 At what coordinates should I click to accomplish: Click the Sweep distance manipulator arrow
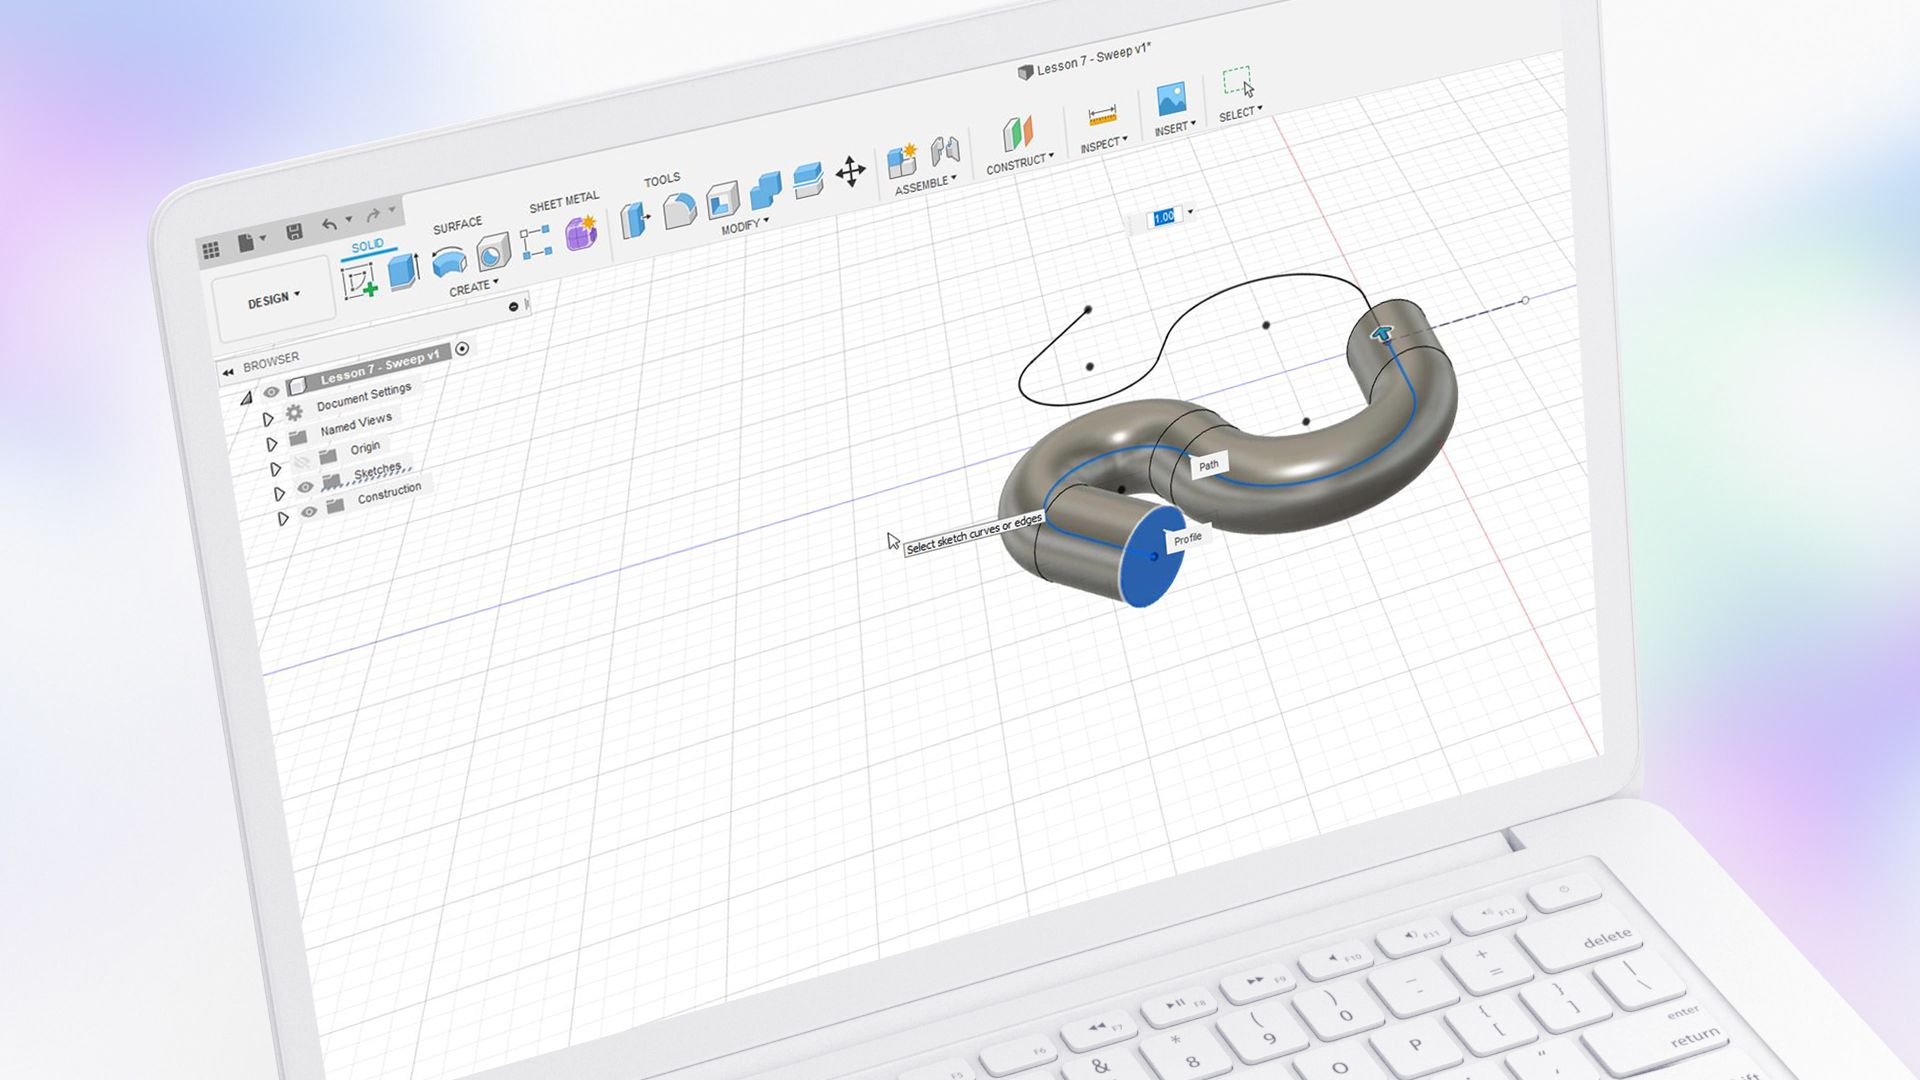click(x=1381, y=334)
